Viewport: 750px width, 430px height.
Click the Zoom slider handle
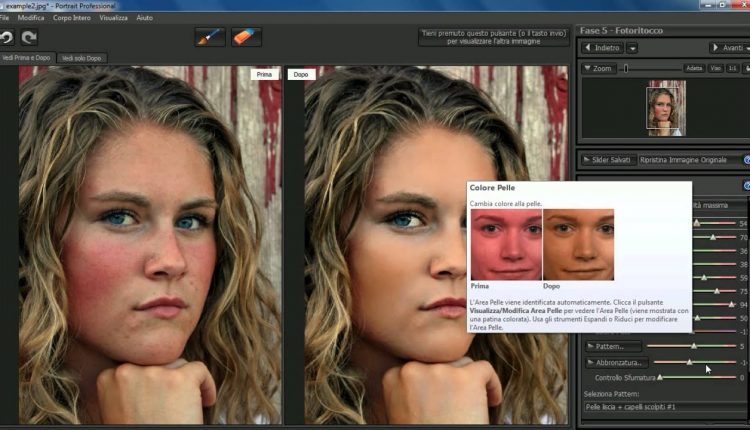pos(626,68)
